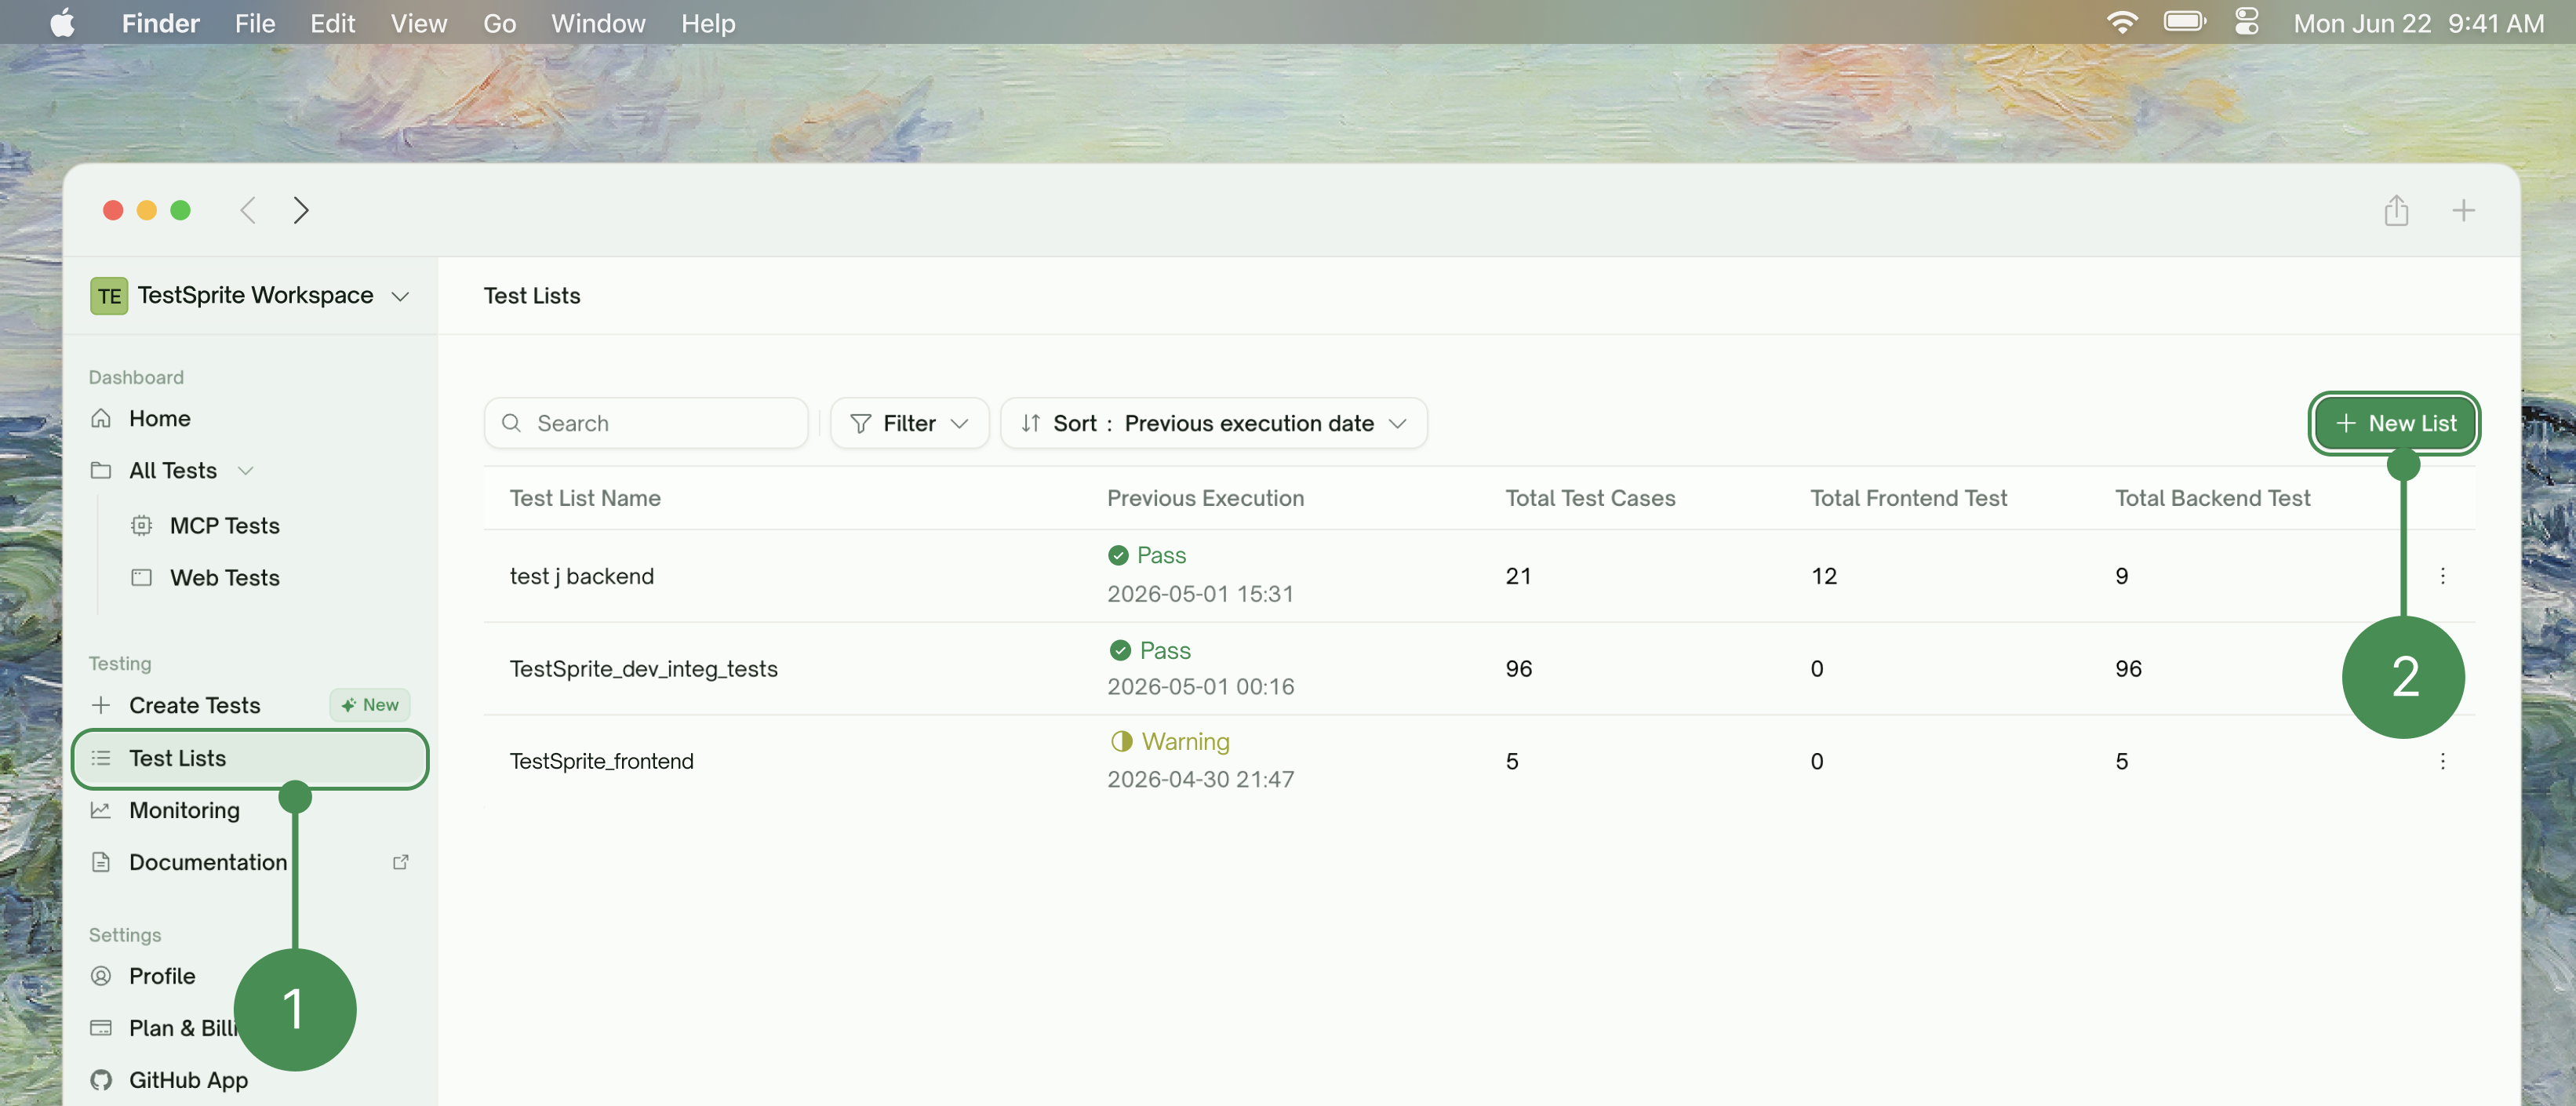2576x1106 pixels.
Task: Click the battery status icon
Action: [x=2184, y=22]
